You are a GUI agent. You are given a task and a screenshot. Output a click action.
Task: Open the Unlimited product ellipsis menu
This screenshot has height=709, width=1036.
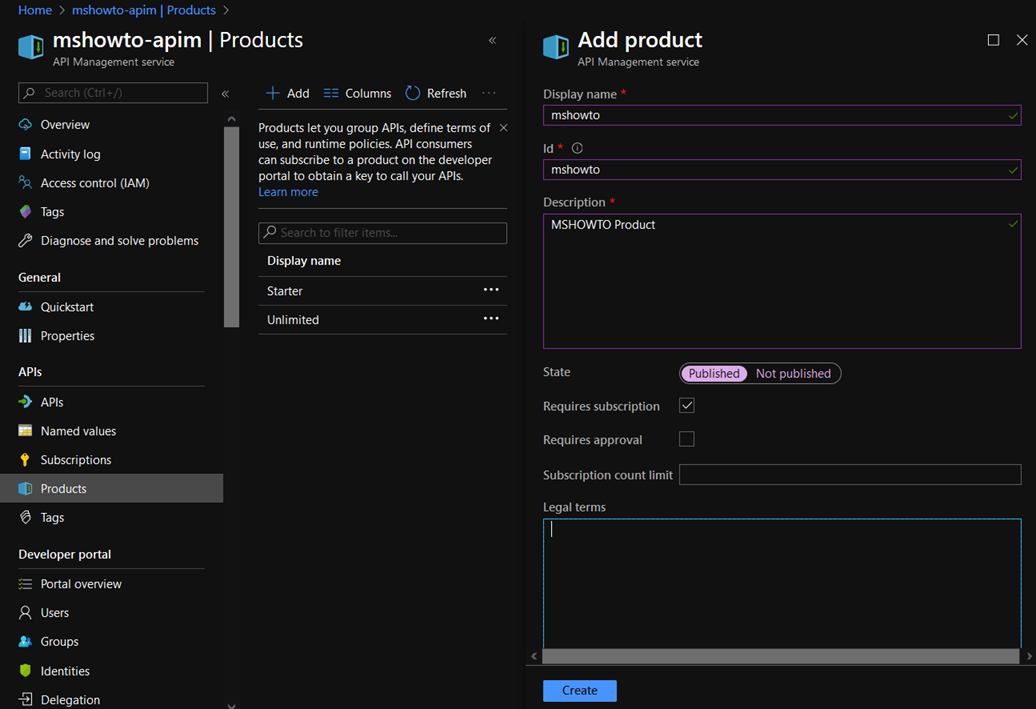pyautogui.click(x=491, y=319)
